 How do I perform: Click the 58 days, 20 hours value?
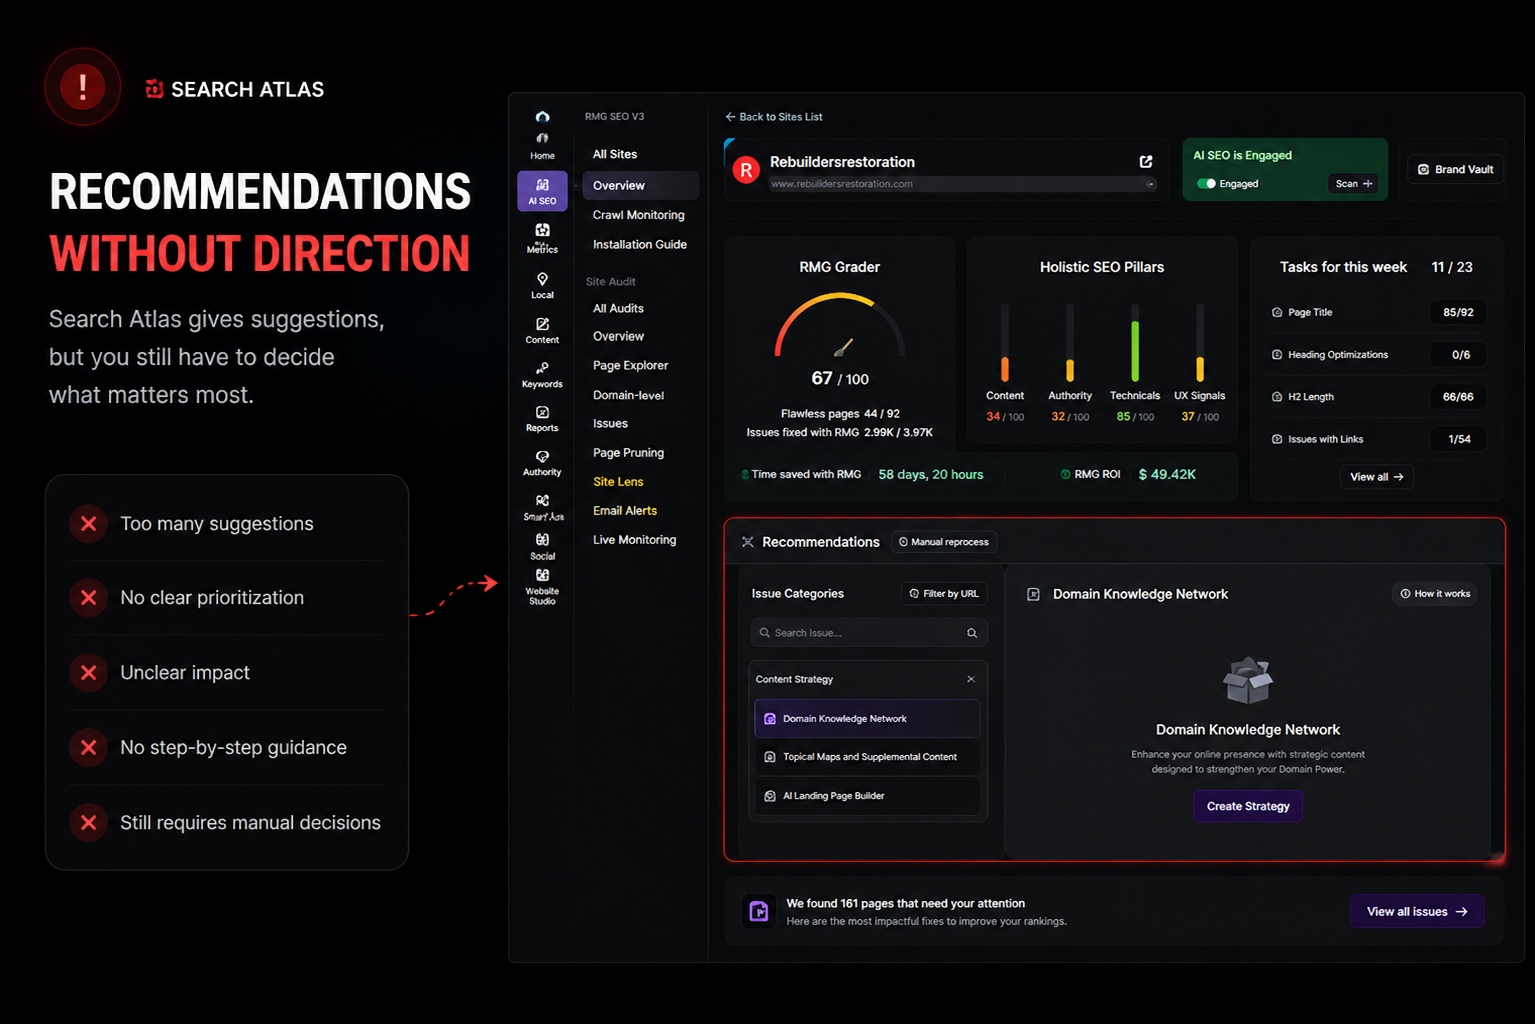click(931, 474)
